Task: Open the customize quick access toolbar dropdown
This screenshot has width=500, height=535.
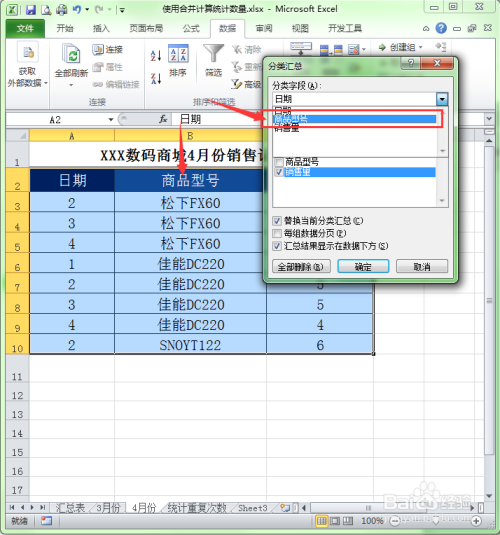Action: [x=122, y=10]
